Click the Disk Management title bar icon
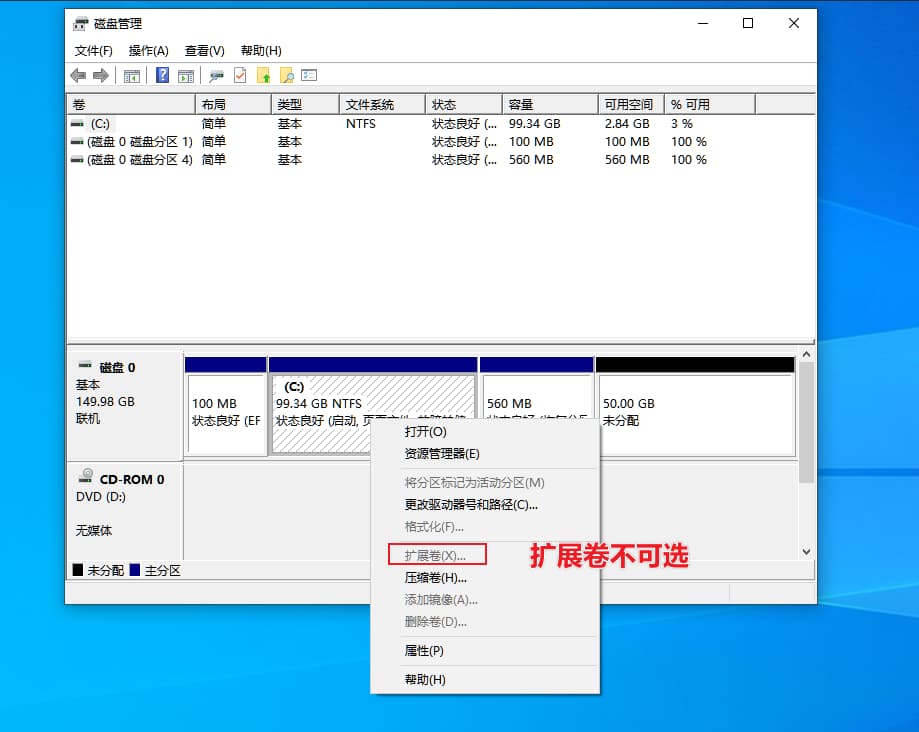The height and width of the screenshot is (732, 919). click(x=80, y=24)
